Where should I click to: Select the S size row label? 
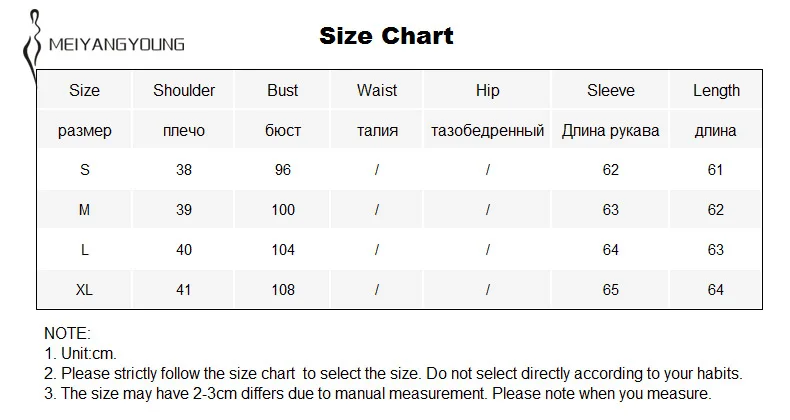[x=85, y=170]
